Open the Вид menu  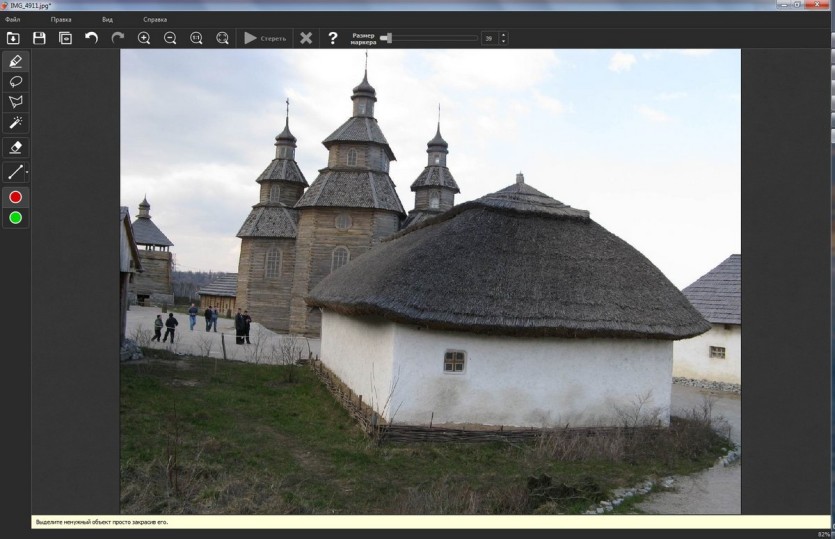107,20
